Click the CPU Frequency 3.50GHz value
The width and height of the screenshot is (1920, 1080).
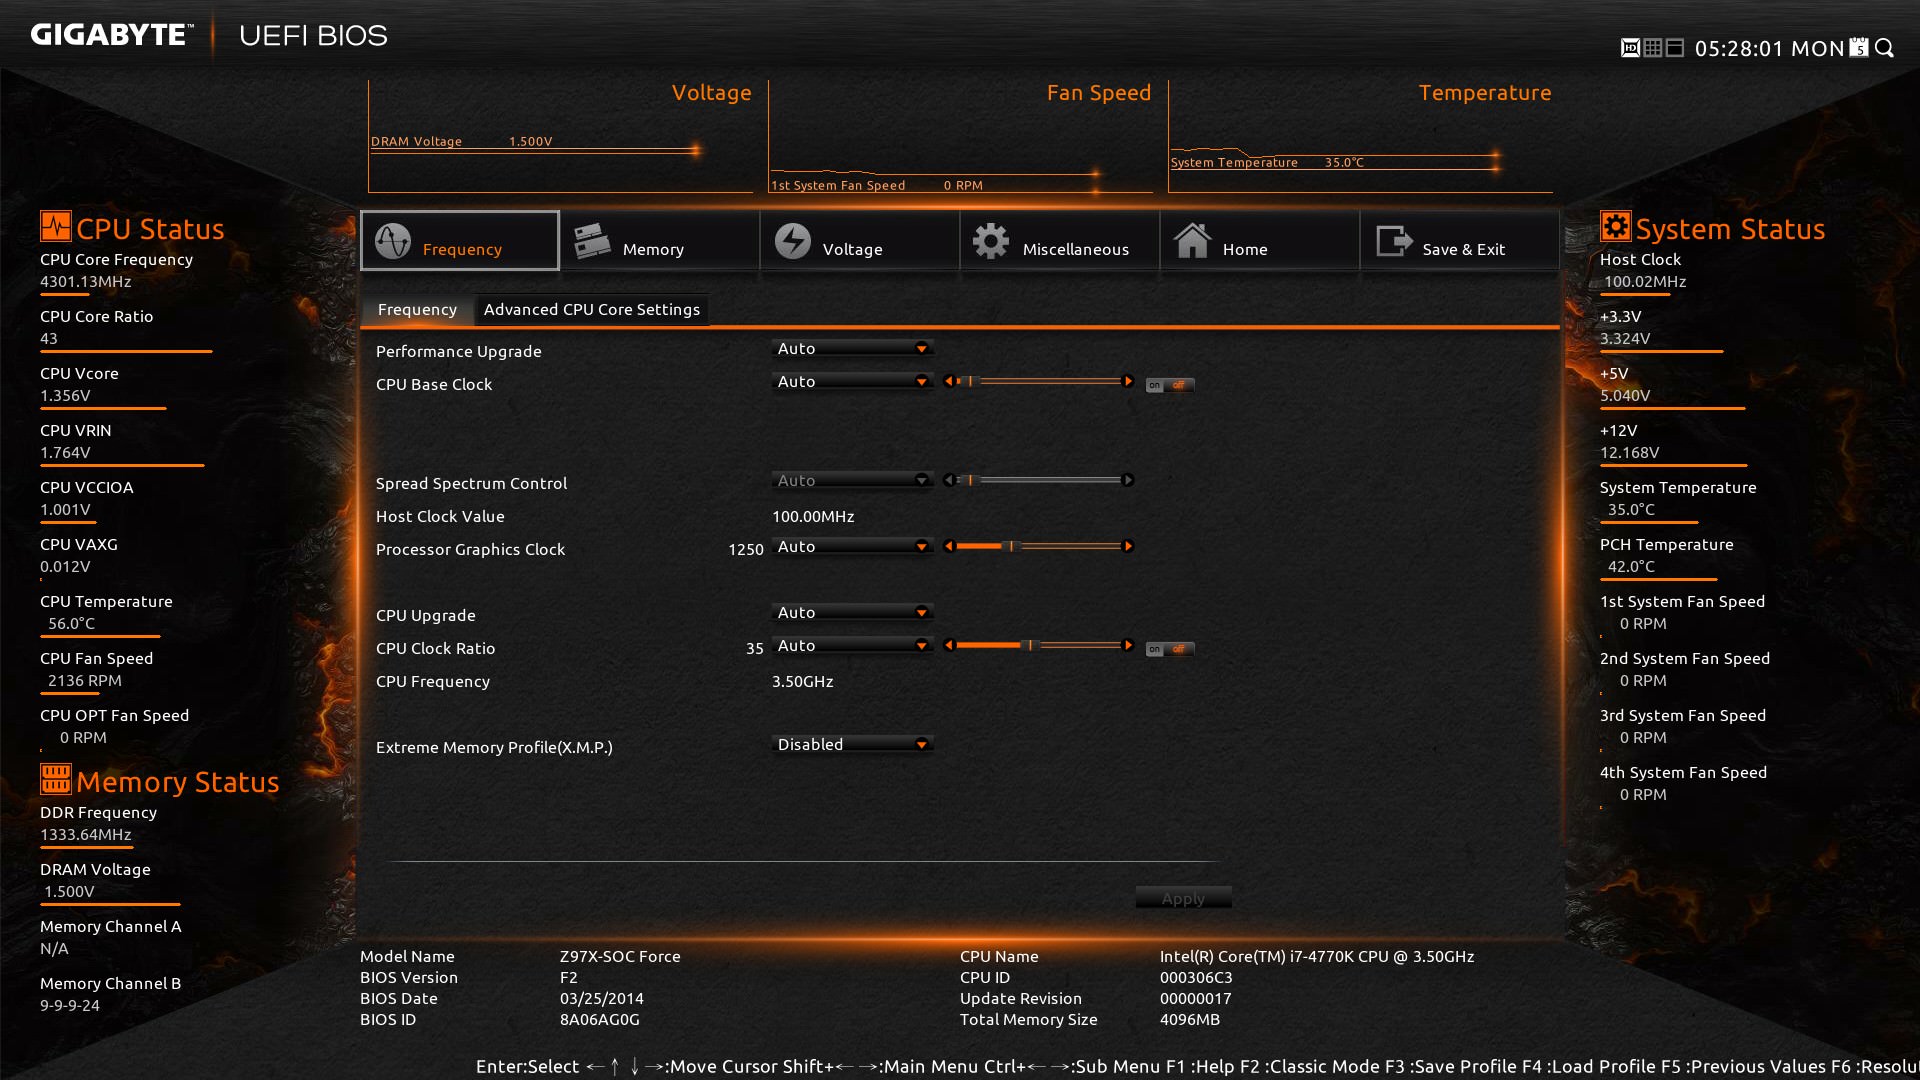[x=802, y=681]
